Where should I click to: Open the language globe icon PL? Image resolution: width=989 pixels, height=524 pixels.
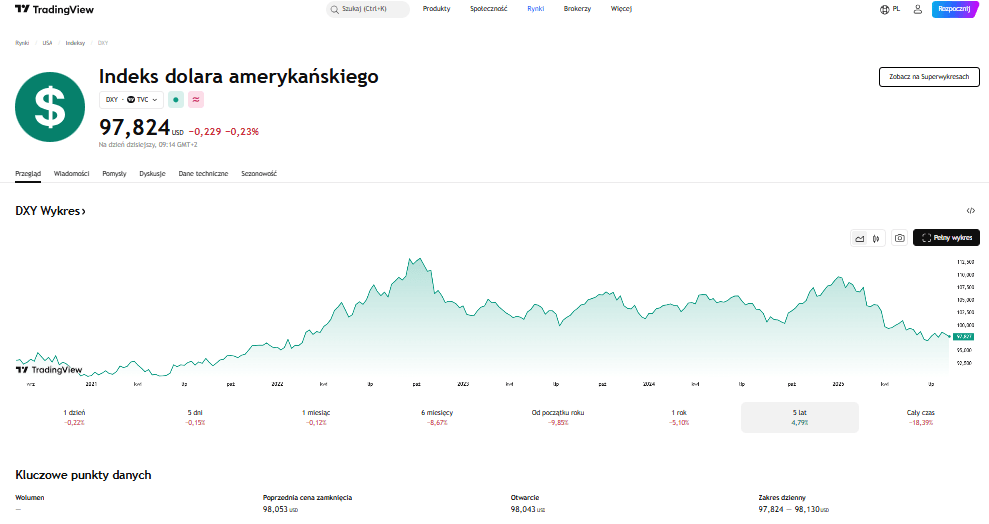tap(889, 9)
